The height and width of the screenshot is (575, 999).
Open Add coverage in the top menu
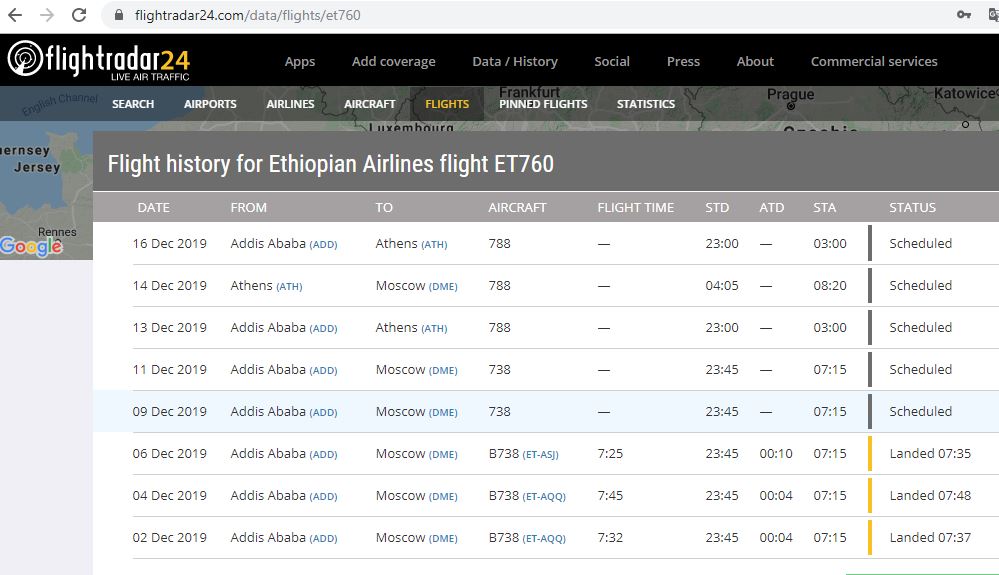tap(394, 62)
